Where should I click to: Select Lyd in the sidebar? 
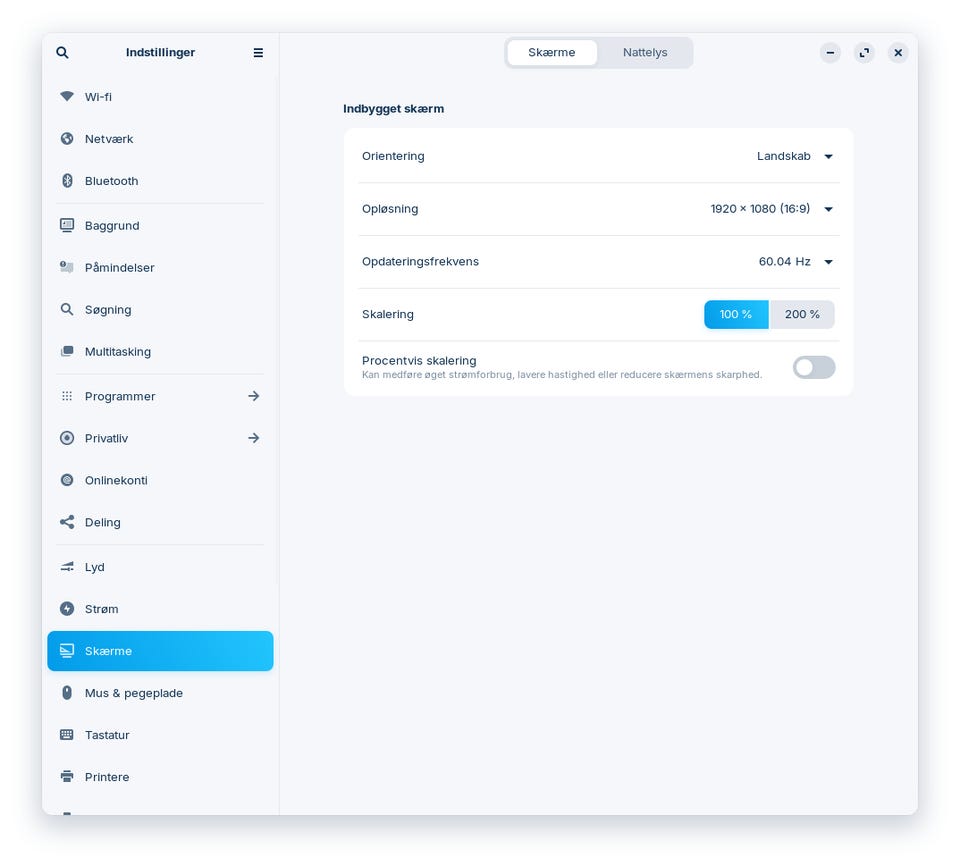pos(160,567)
